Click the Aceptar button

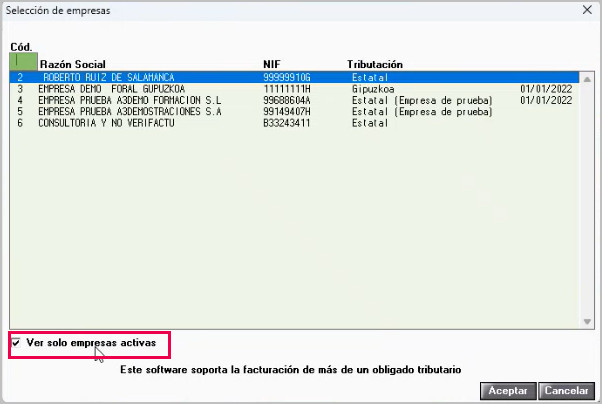508,391
